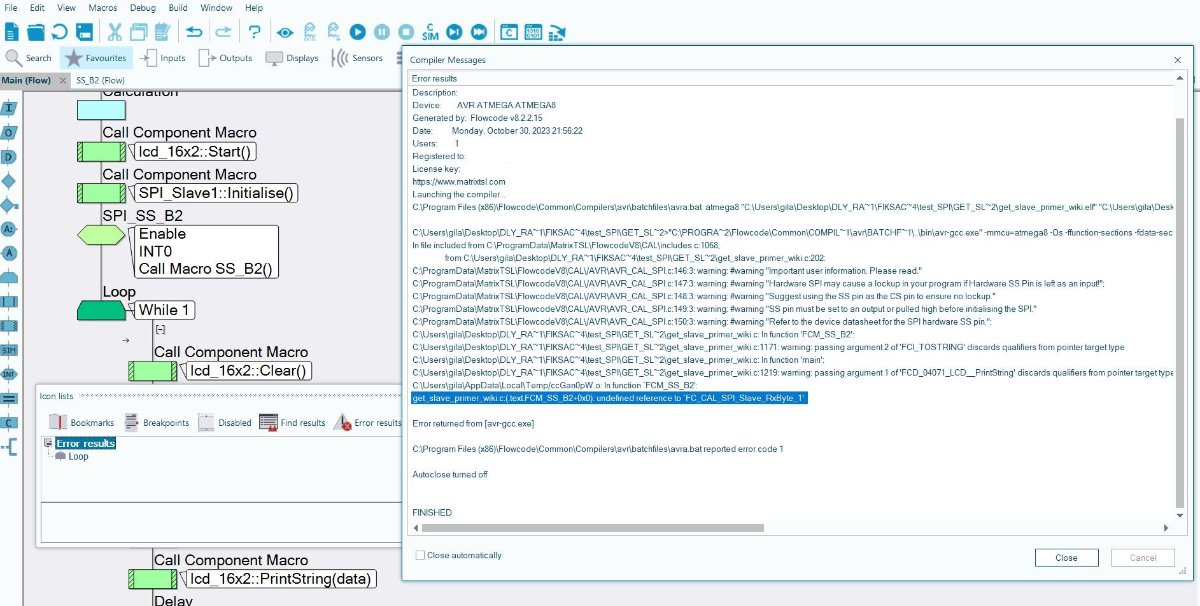Screen dimensions: 1200x606
Task: Open help via question mark icon
Action: tap(255, 32)
